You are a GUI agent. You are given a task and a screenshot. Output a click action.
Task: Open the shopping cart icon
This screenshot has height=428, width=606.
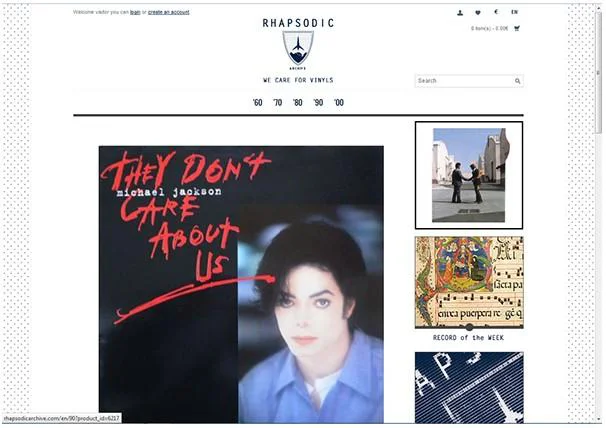point(517,28)
